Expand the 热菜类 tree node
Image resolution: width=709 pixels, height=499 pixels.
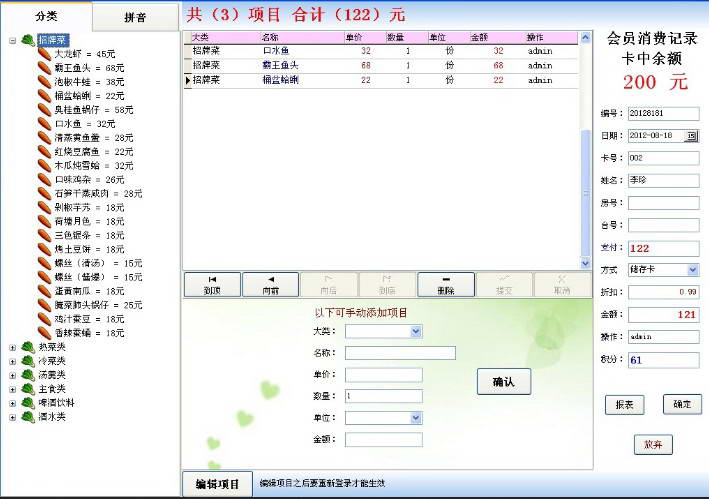pos(13,348)
